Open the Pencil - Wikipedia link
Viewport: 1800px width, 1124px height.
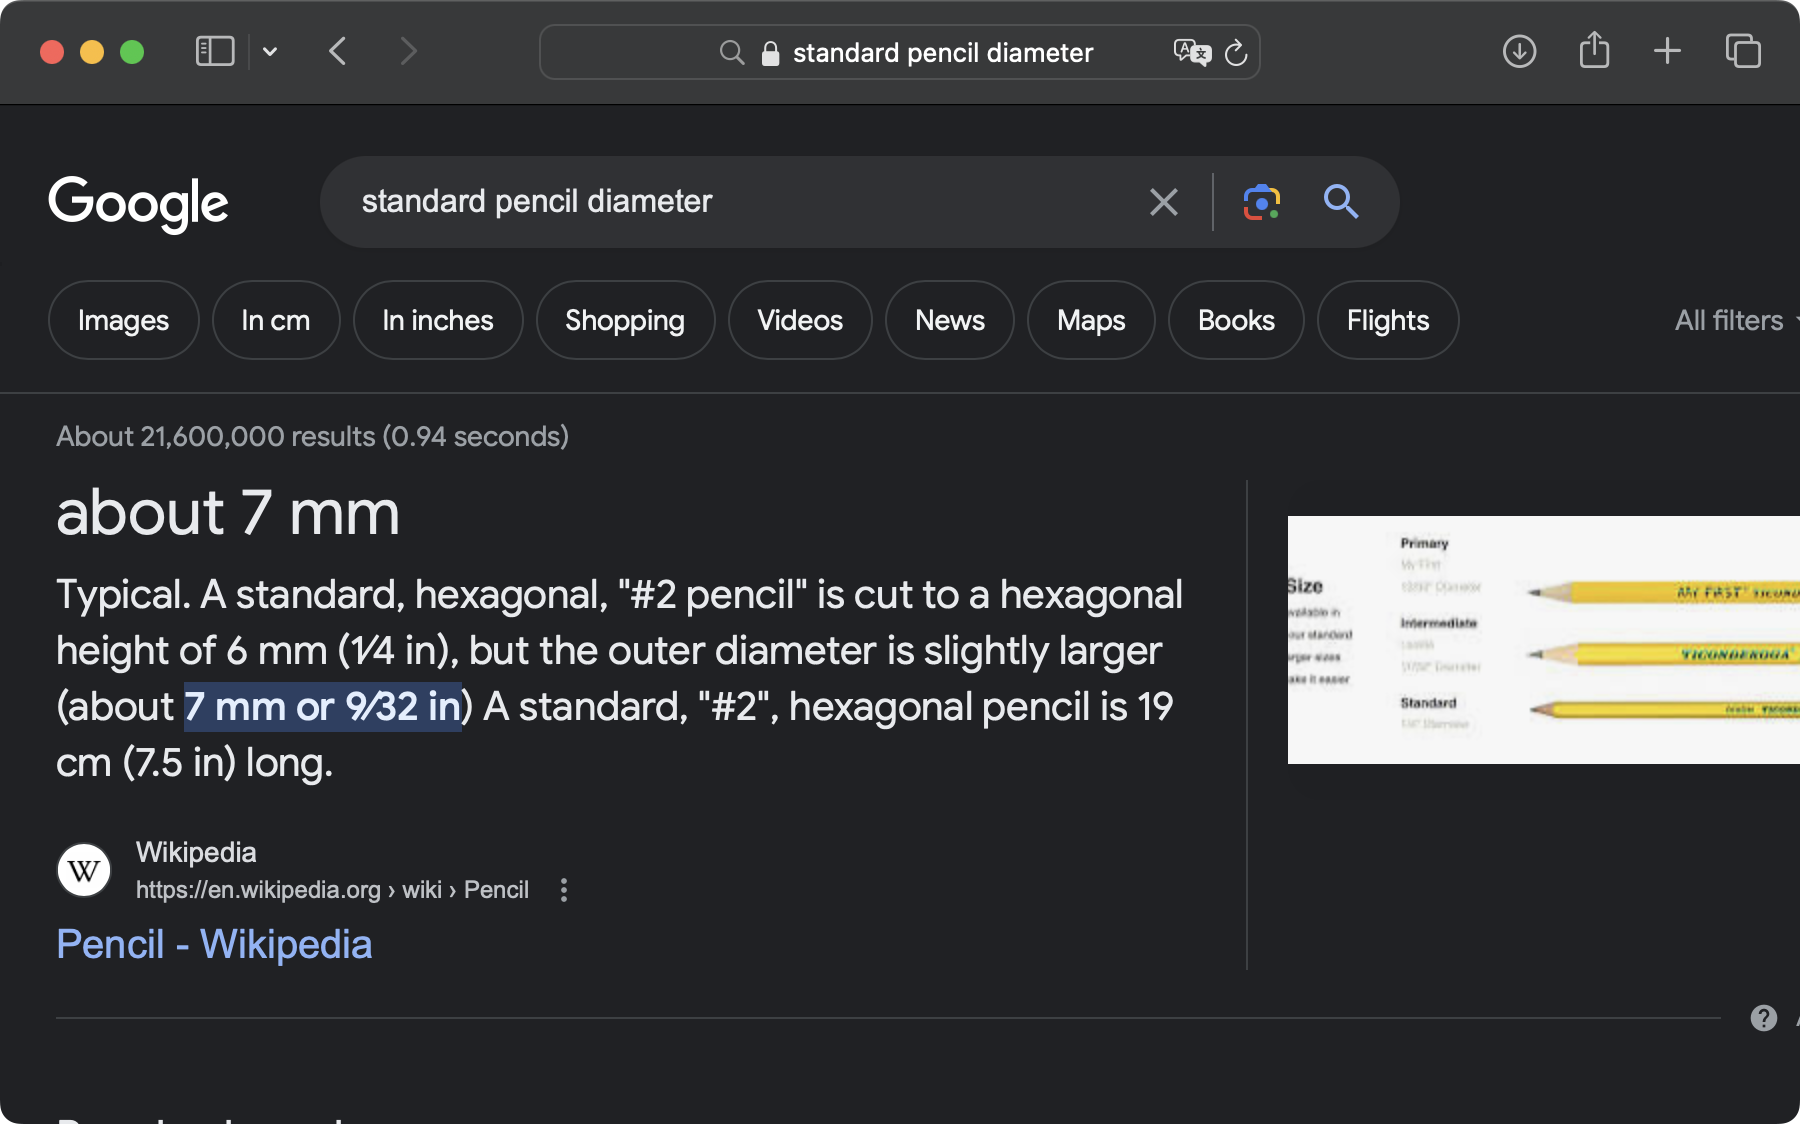point(214,944)
